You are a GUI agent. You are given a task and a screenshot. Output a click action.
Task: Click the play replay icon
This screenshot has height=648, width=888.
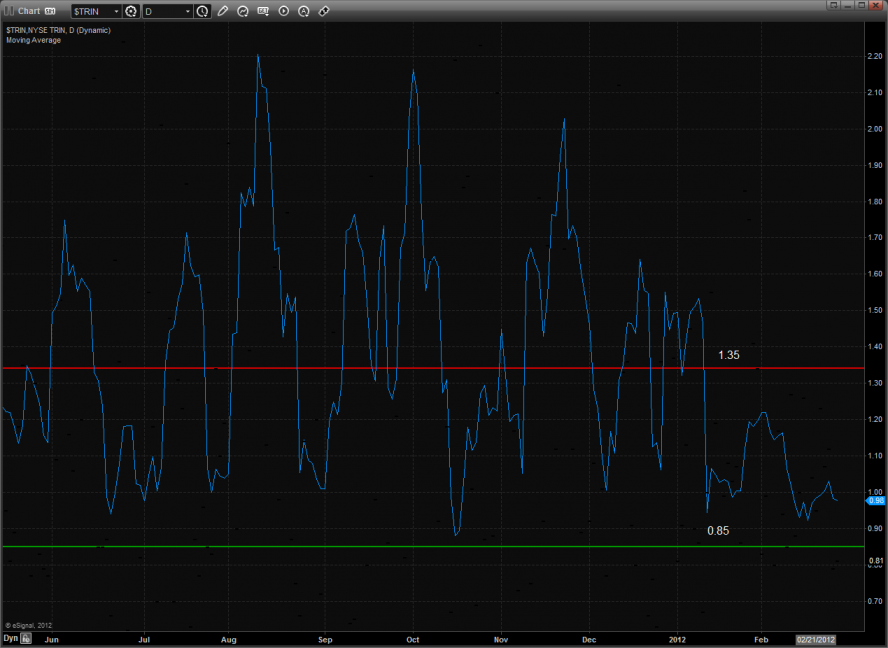(x=284, y=11)
